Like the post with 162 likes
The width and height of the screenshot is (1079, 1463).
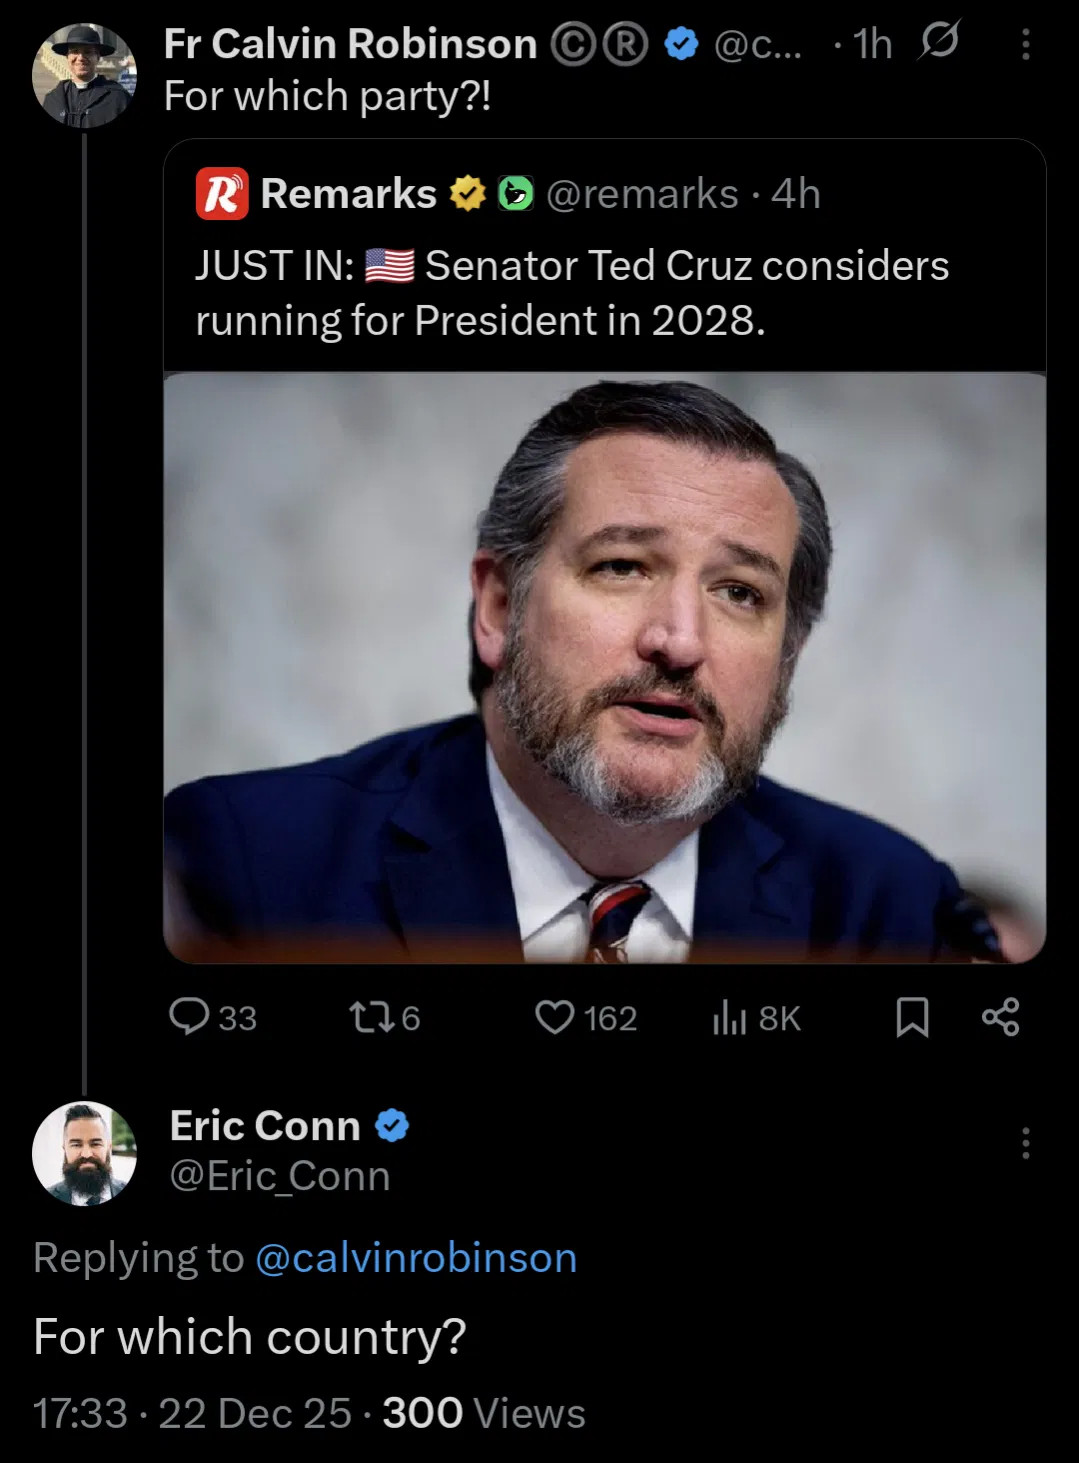pos(554,1017)
